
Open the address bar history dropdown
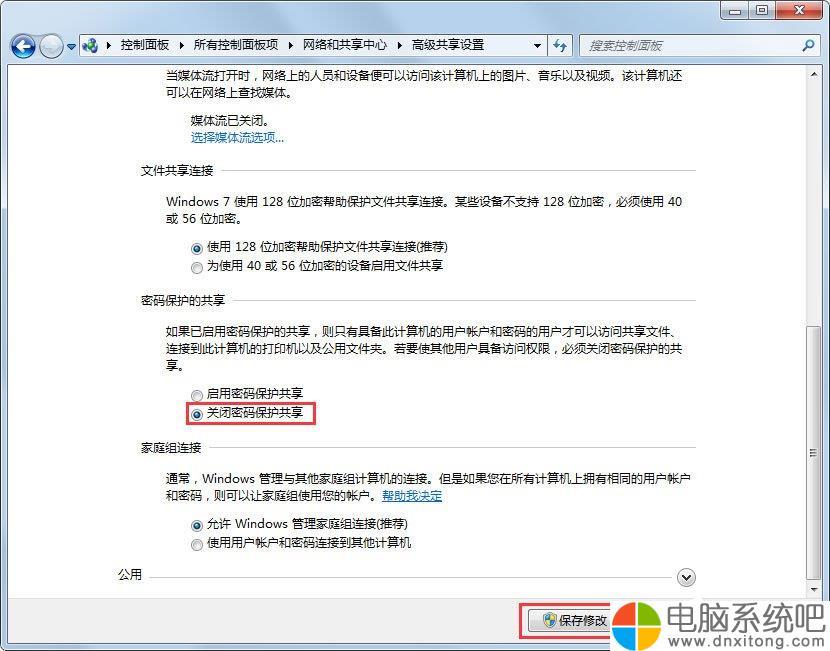(537, 46)
